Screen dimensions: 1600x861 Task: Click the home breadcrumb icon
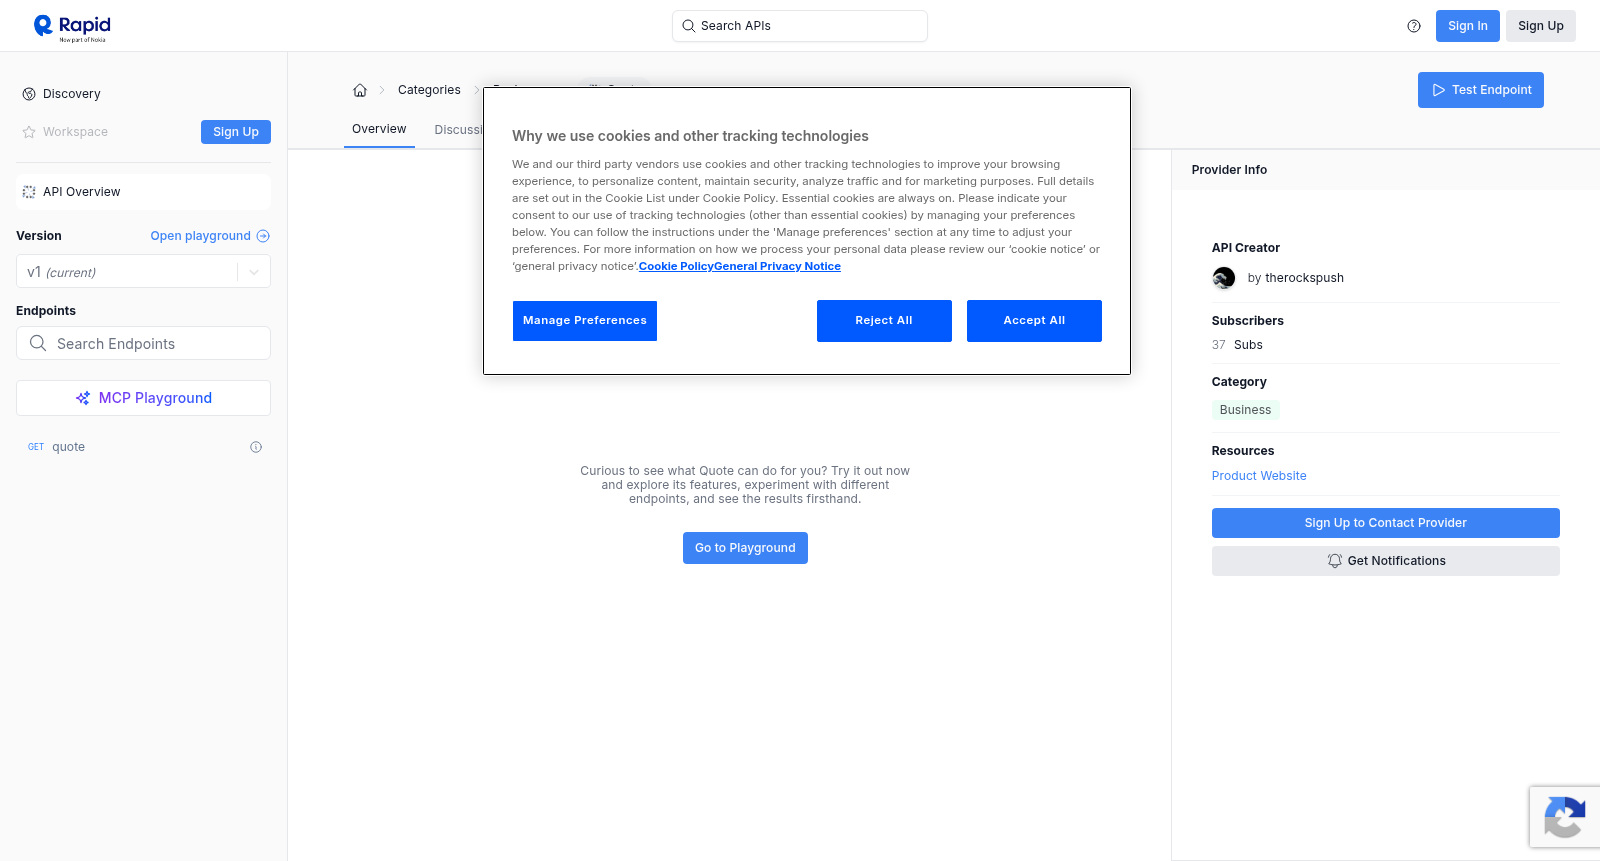coord(360,90)
